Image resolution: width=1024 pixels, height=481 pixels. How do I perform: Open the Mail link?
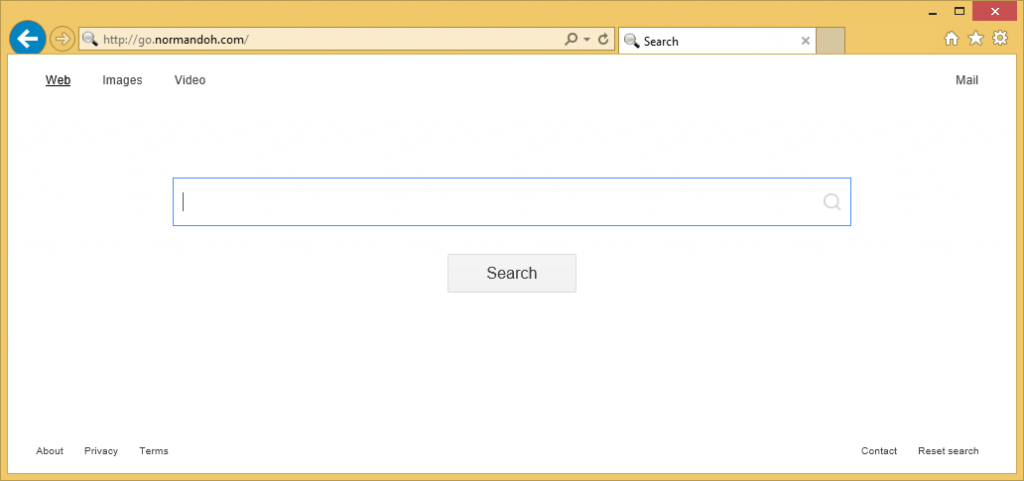[967, 80]
